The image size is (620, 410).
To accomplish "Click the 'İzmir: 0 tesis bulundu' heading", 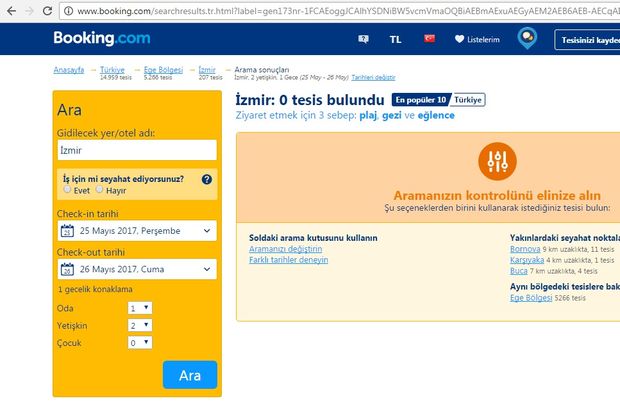I will coord(310,100).
